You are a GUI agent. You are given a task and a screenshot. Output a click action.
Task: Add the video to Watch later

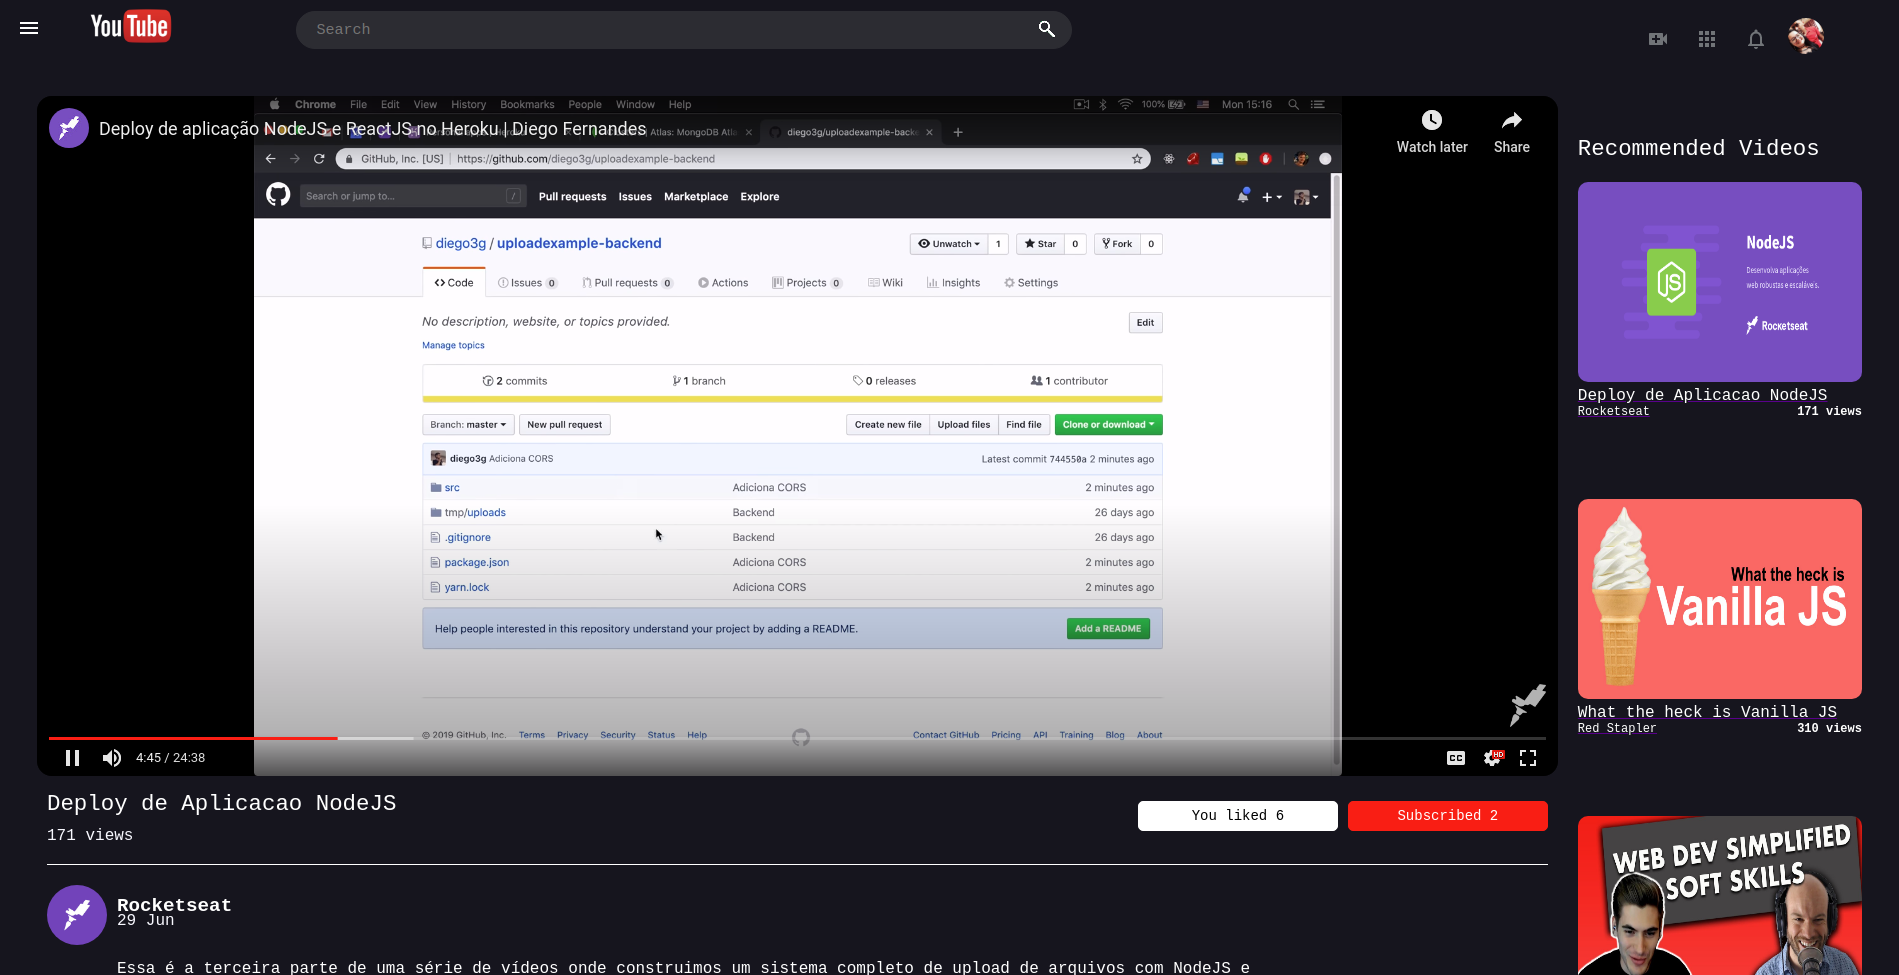(x=1432, y=132)
